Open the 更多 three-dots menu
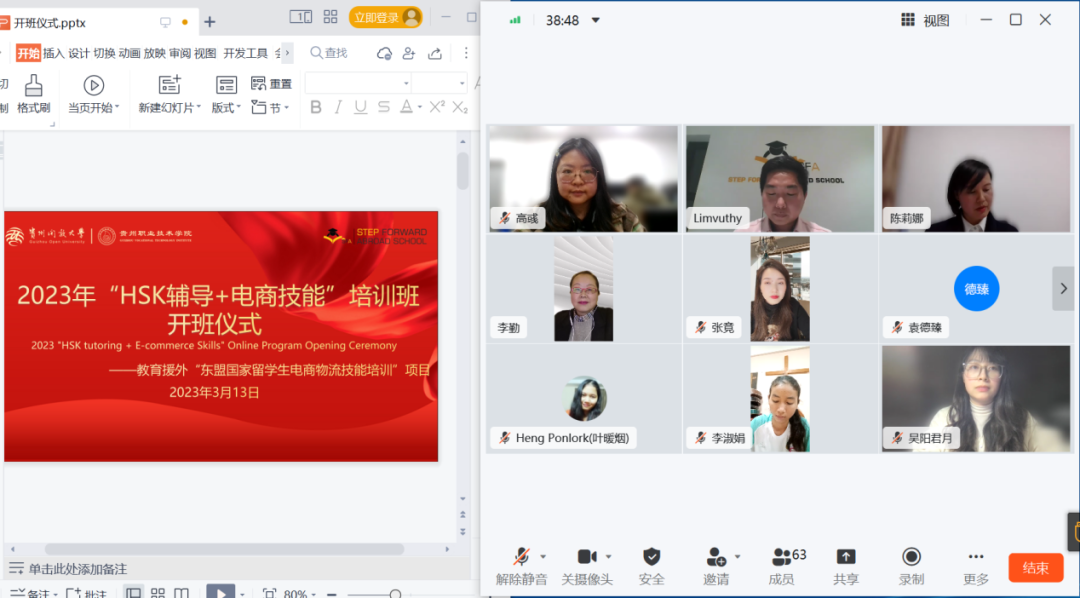Screen dimensions: 1080x598 pyautogui.click(x=976, y=557)
